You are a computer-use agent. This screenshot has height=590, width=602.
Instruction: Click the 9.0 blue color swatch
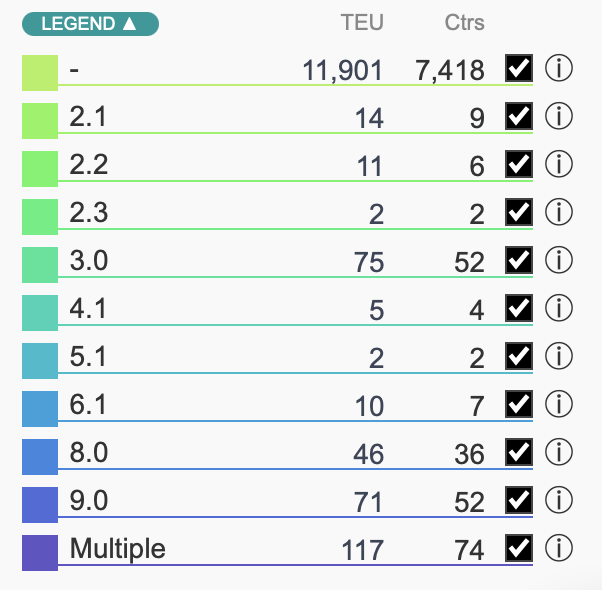(x=40, y=502)
